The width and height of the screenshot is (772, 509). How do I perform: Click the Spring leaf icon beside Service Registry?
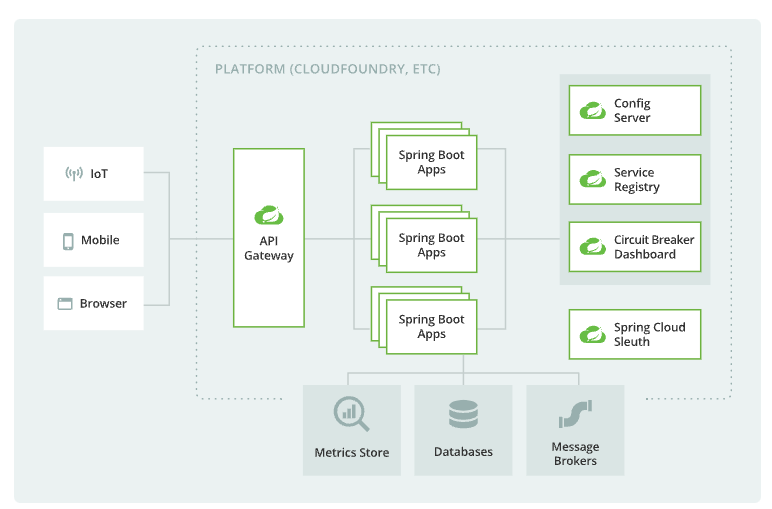point(592,179)
